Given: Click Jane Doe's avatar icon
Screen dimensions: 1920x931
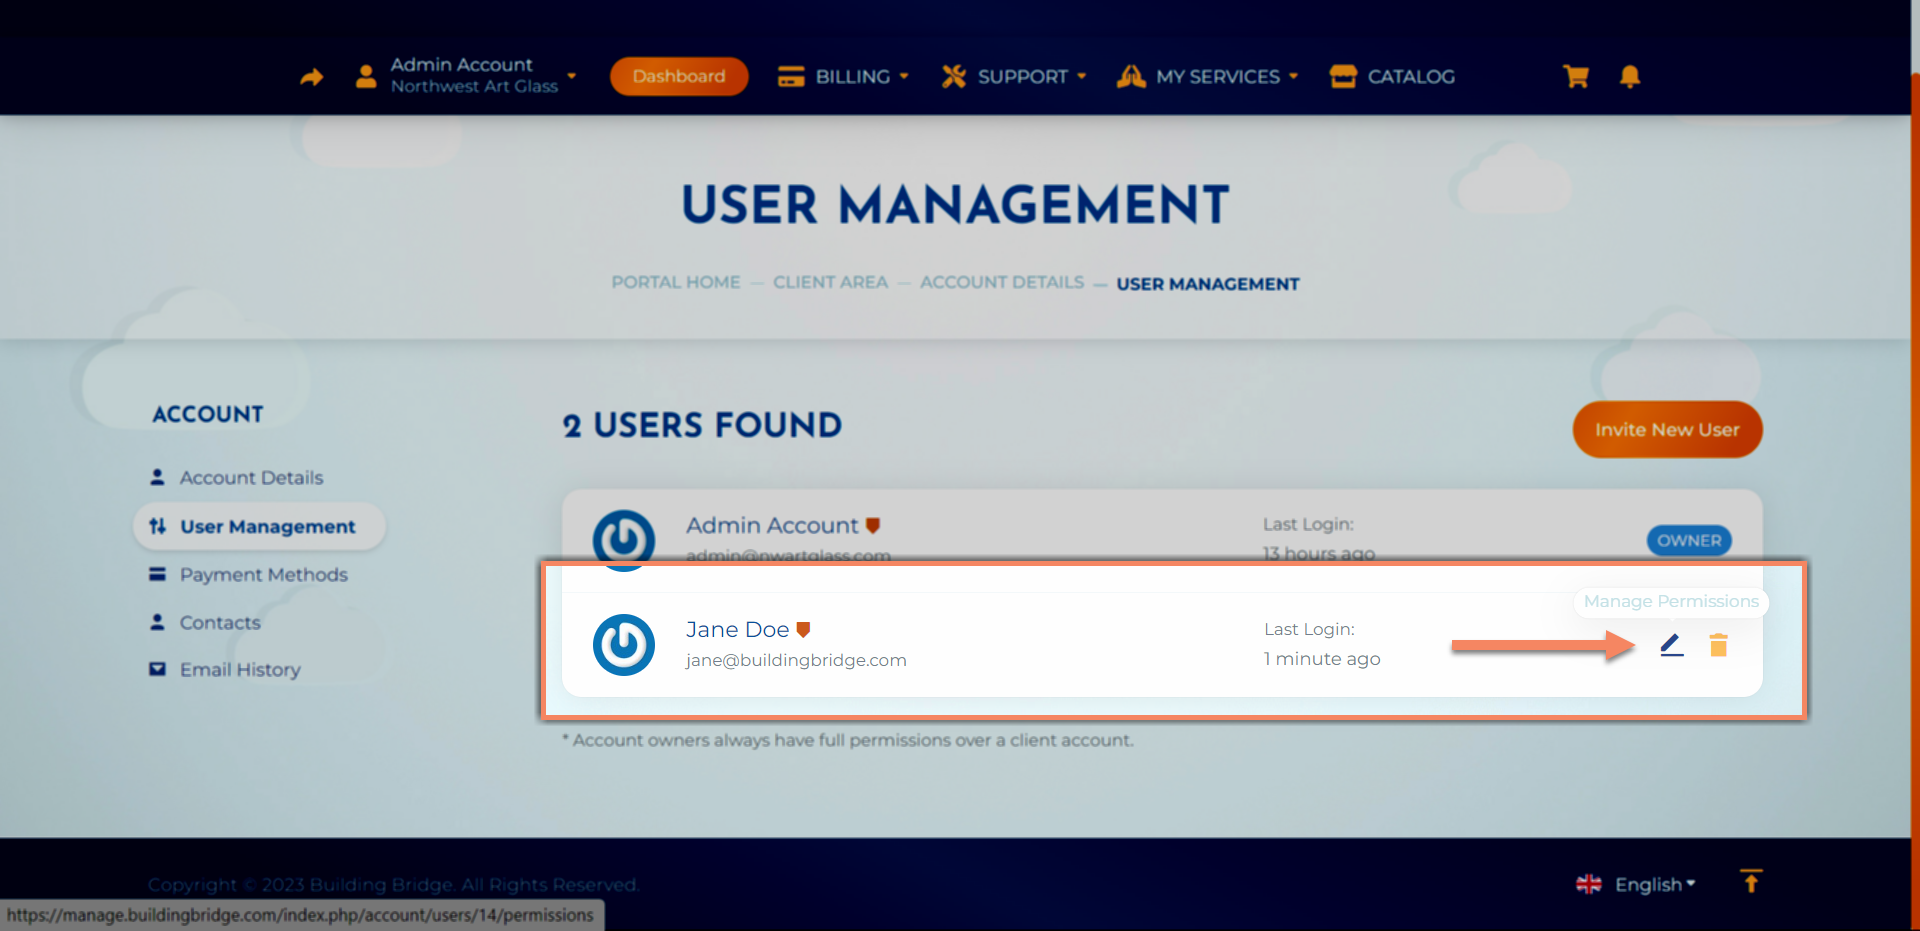Looking at the screenshot, I should (x=624, y=645).
